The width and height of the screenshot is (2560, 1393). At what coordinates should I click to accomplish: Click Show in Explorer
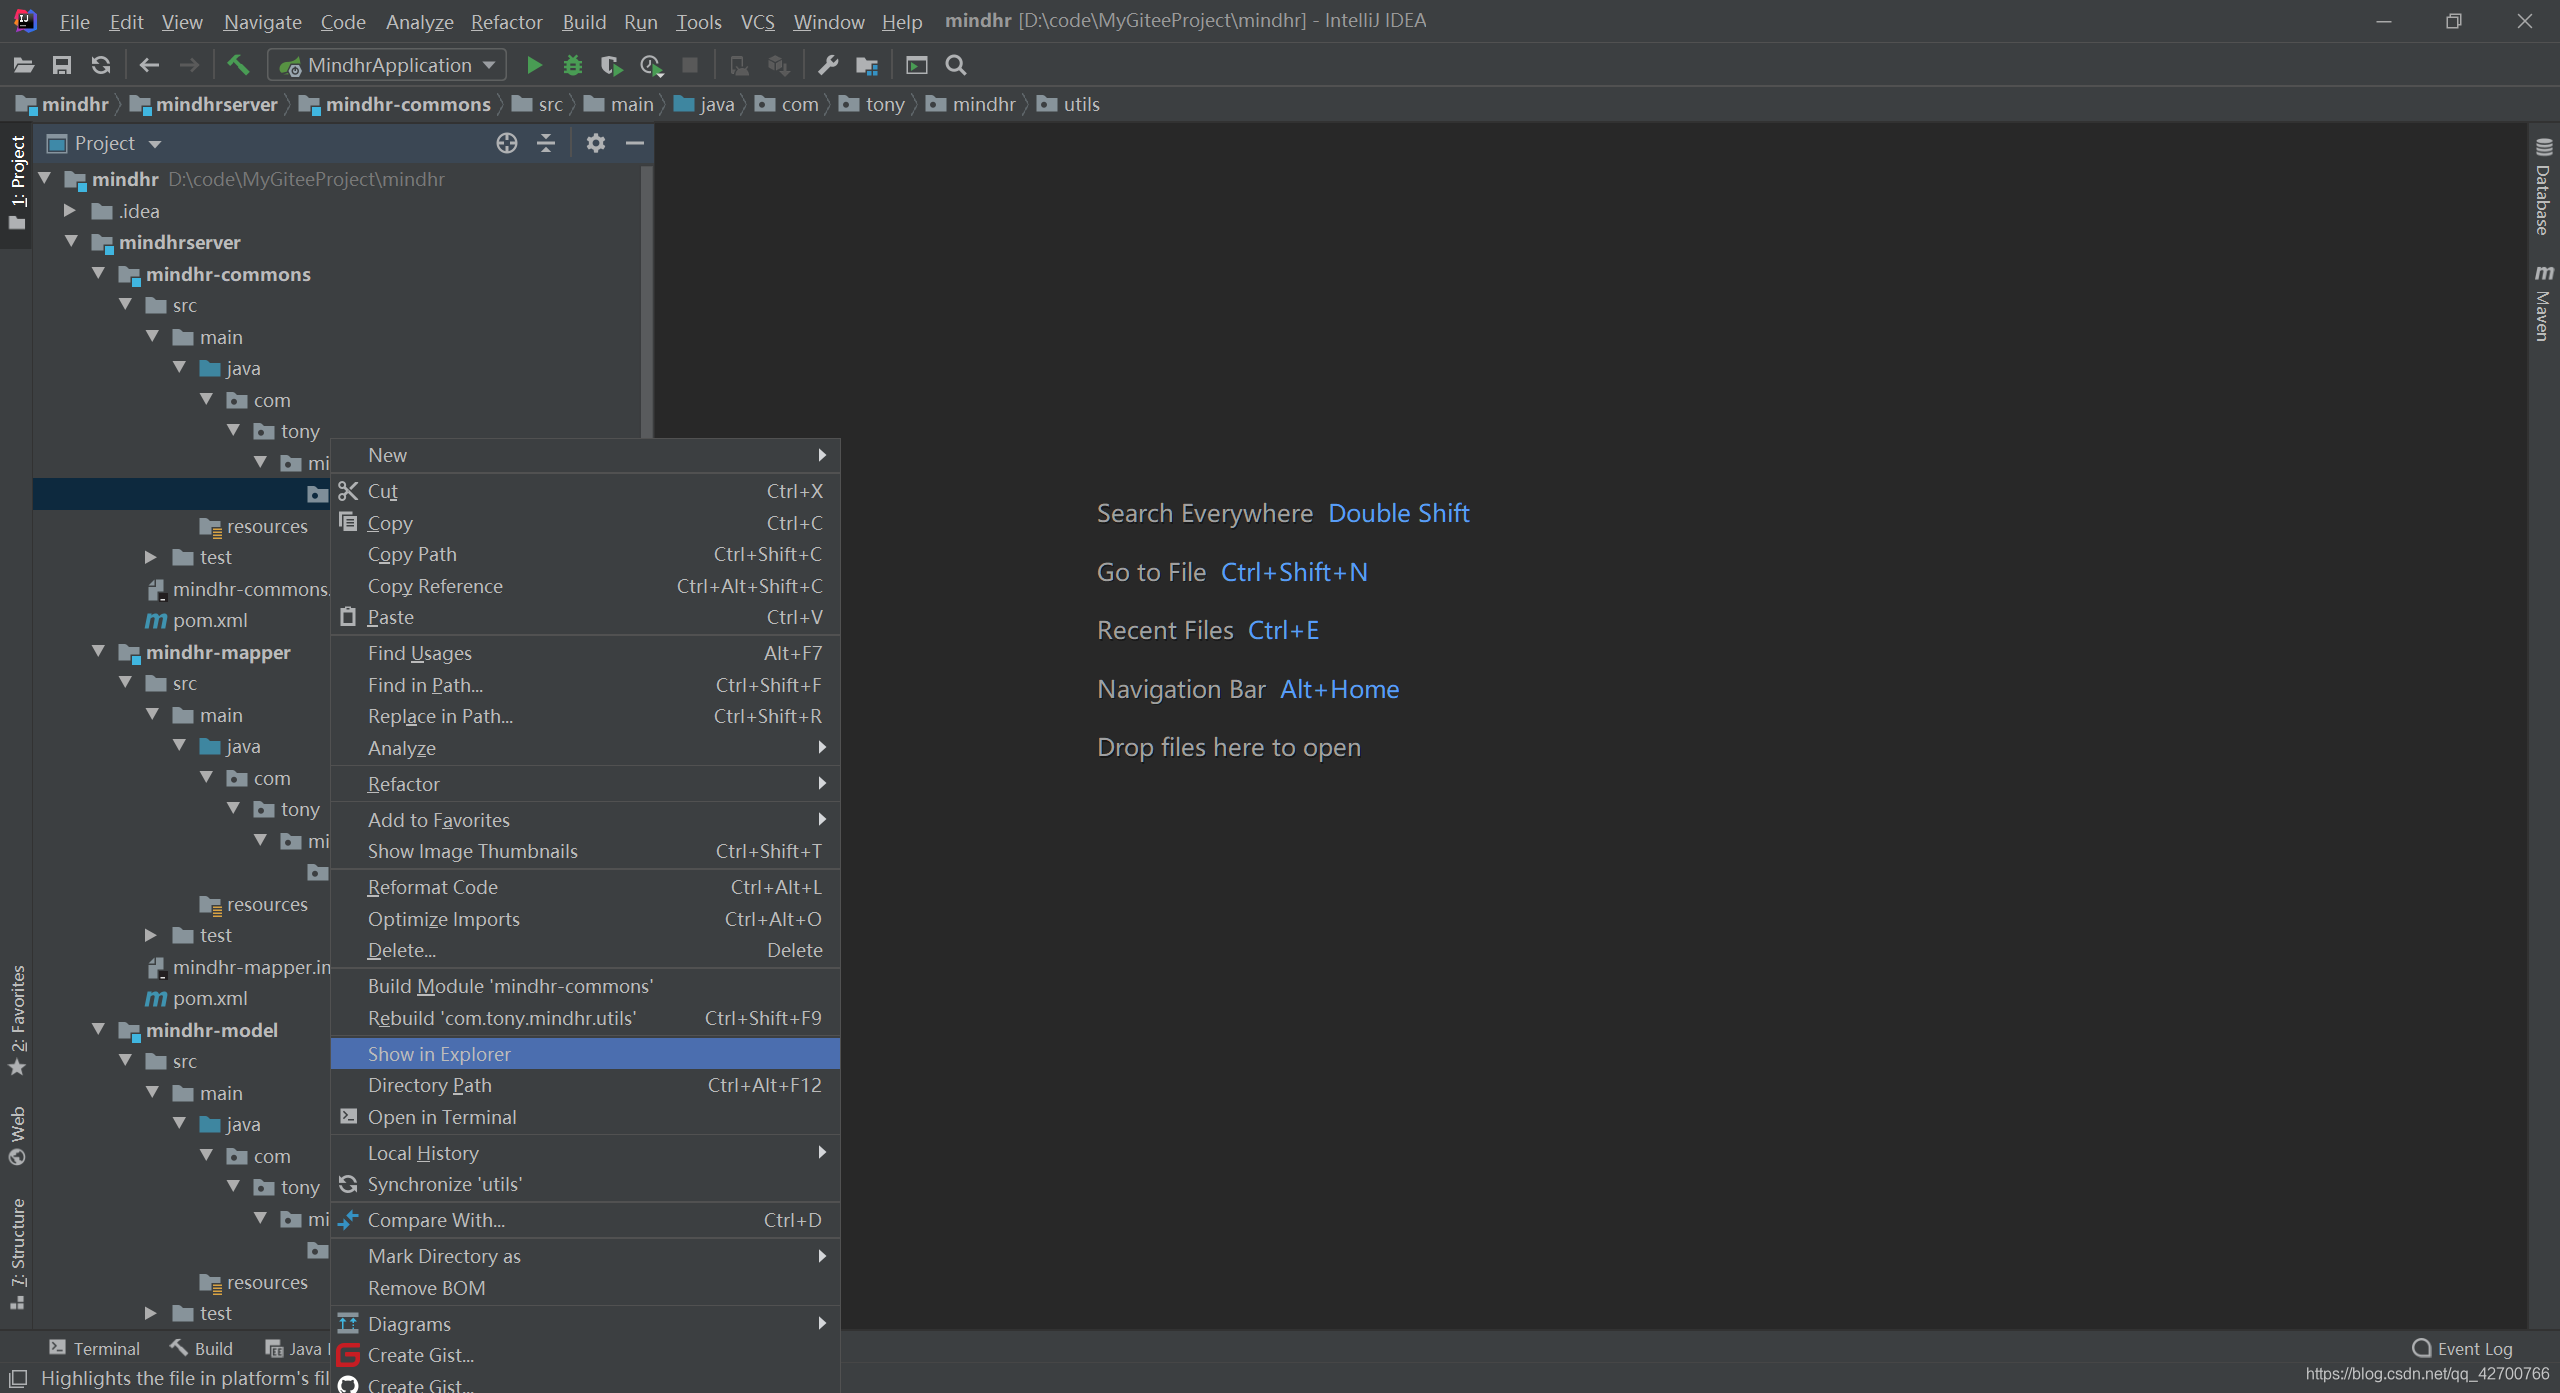click(x=585, y=1054)
